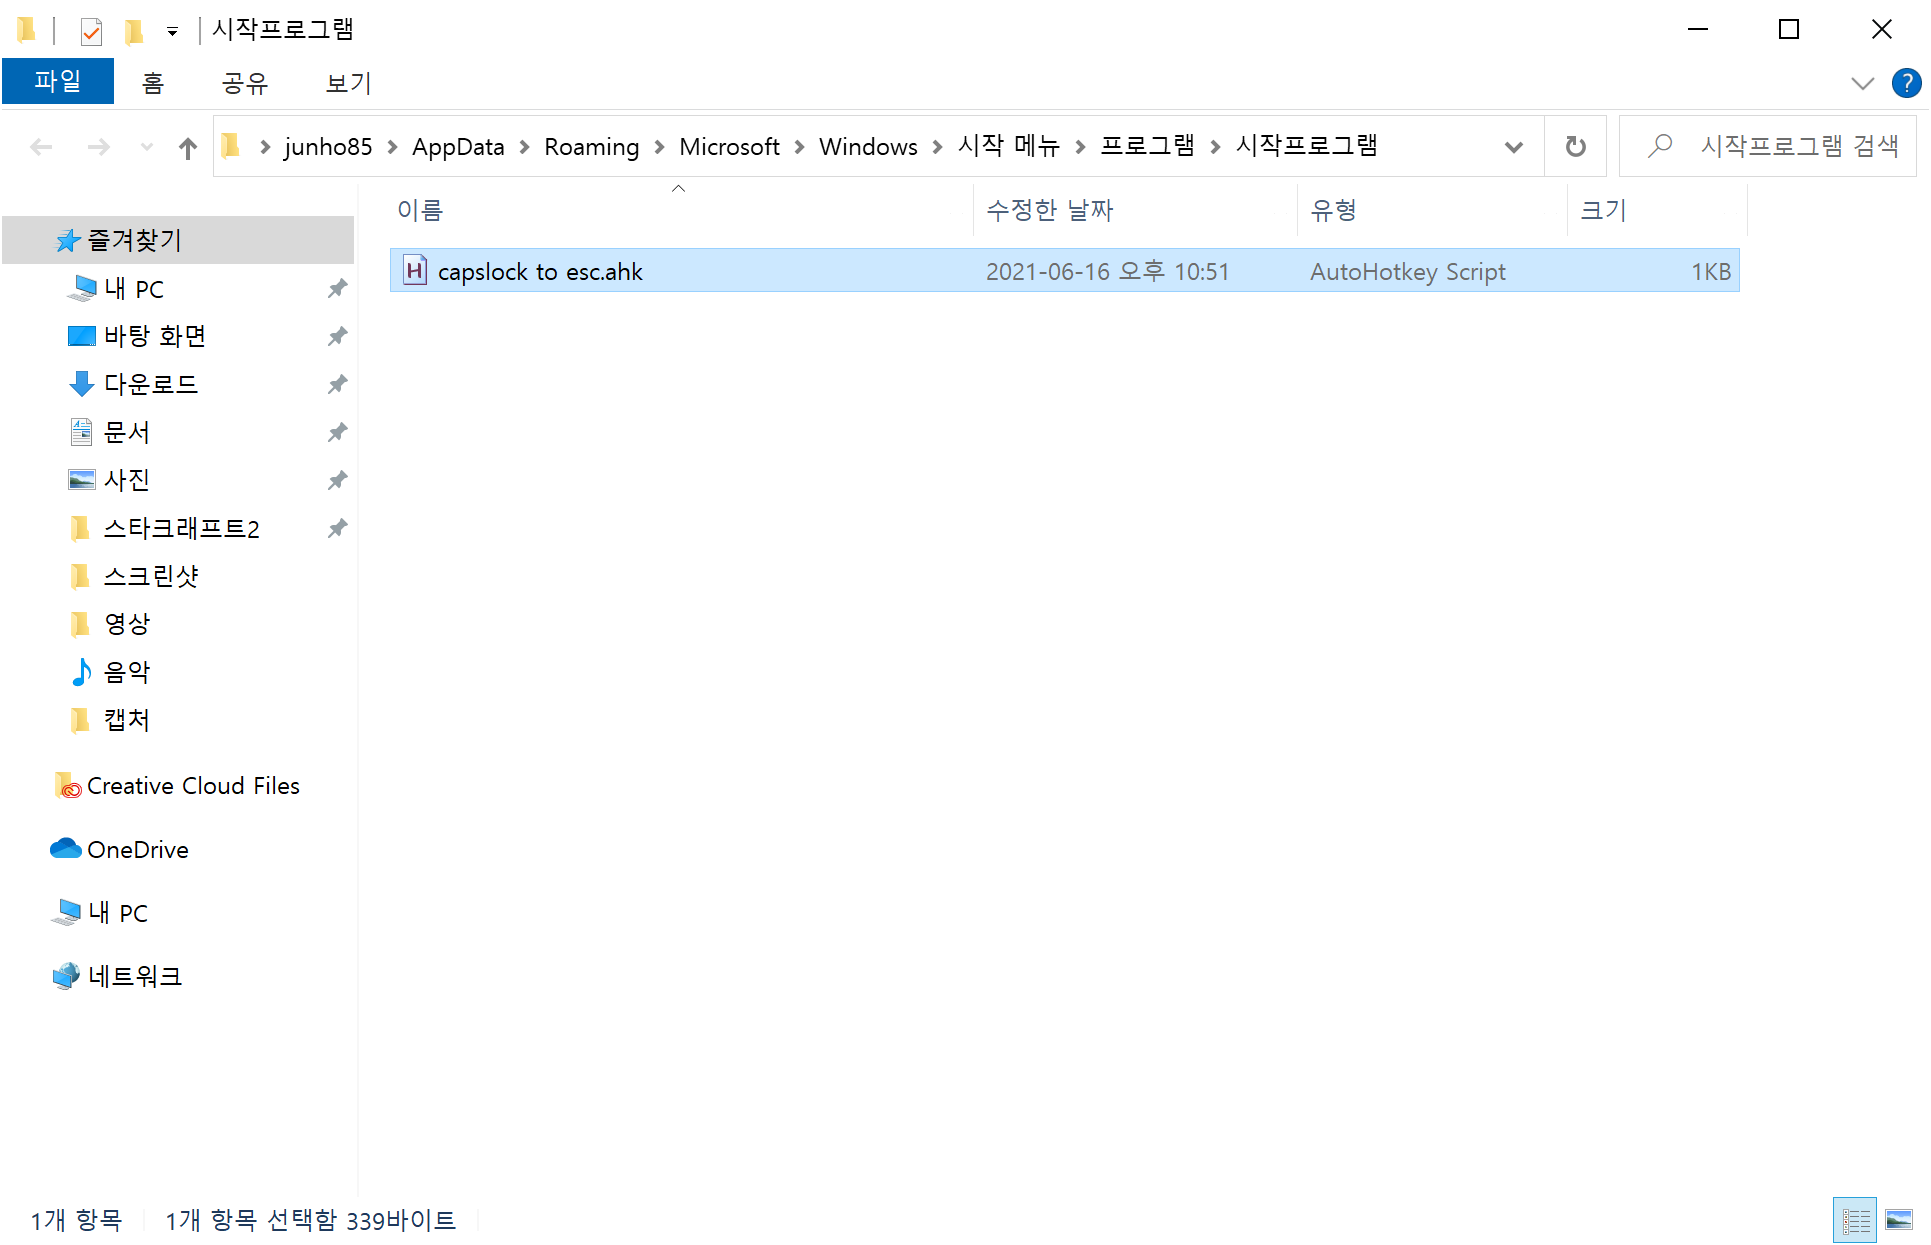The image size is (1931, 1245).
Task: Click the Properties quick access checkmark icon
Action: point(91,31)
